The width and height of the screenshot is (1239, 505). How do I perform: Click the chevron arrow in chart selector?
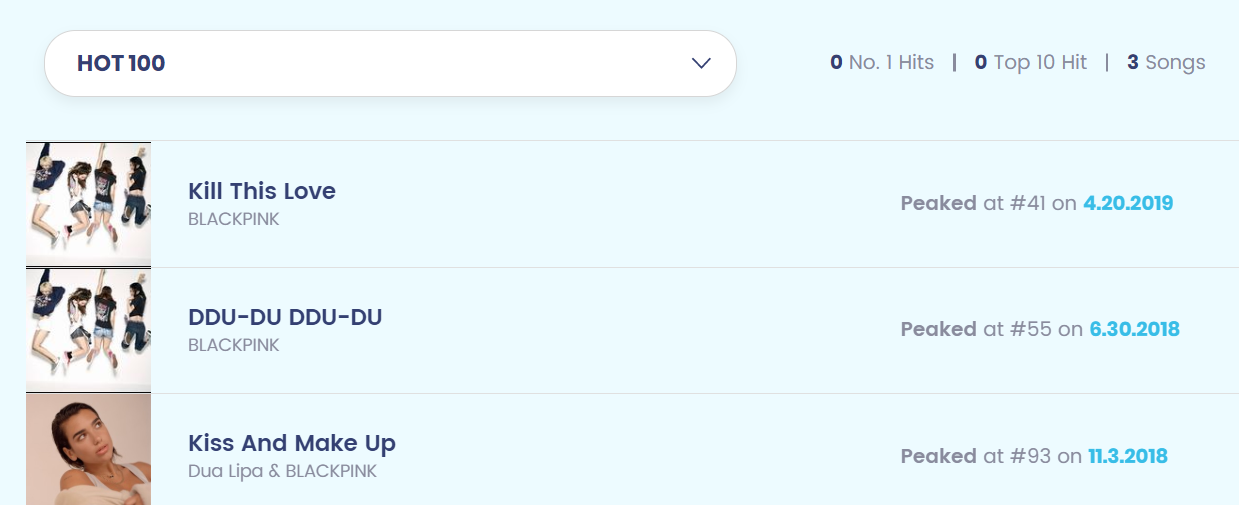pos(701,63)
